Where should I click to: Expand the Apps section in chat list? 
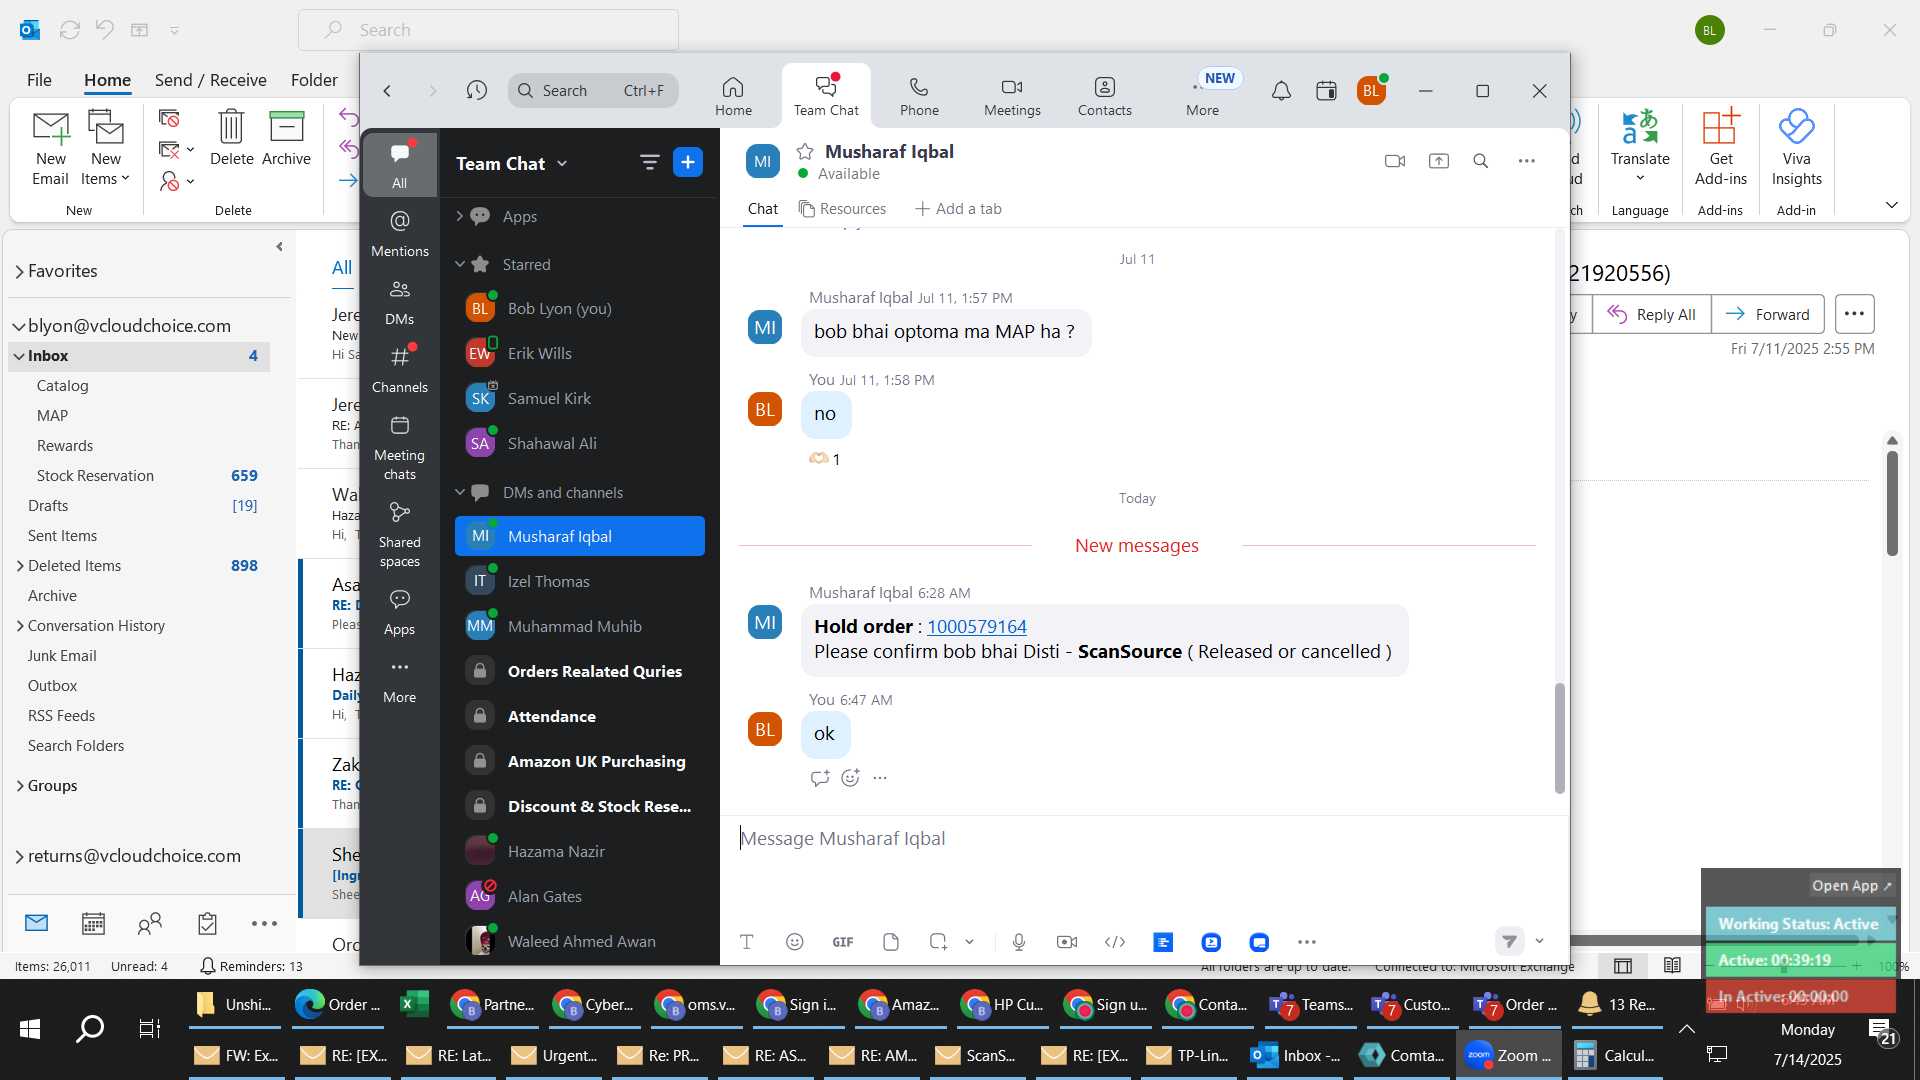point(460,216)
